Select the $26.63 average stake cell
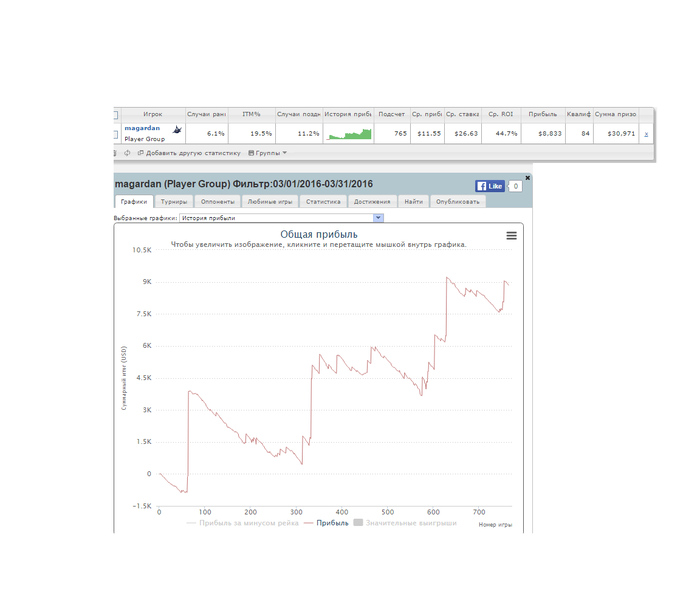 [462, 134]
